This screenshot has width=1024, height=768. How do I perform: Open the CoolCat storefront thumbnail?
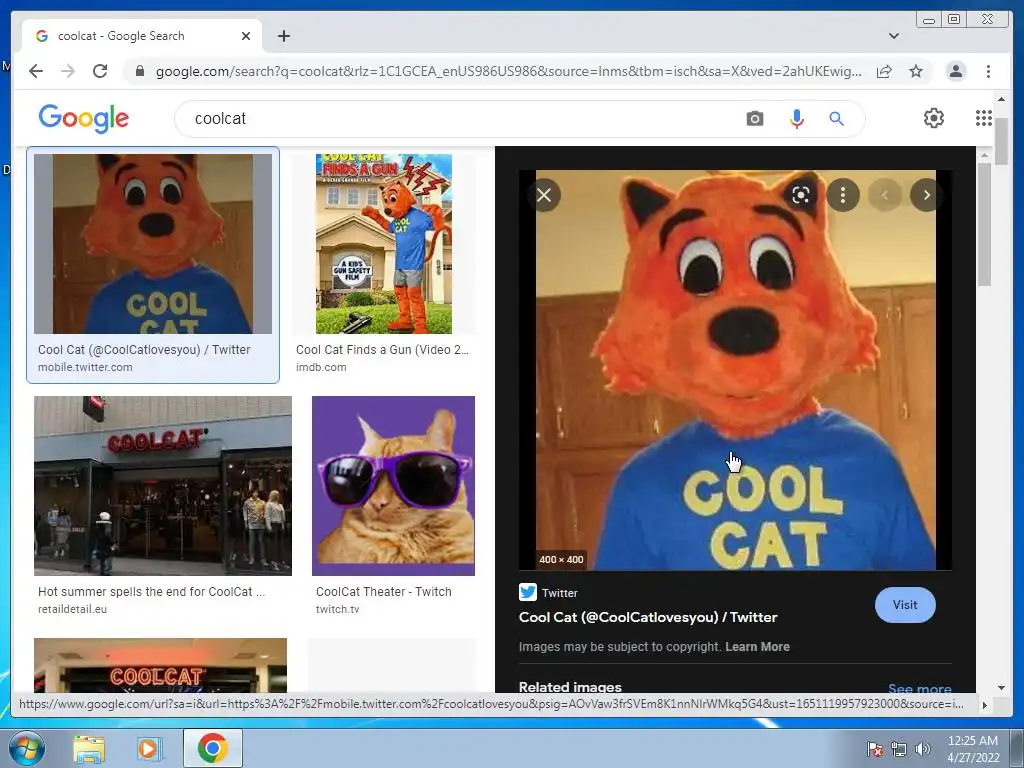coord(163,486)
